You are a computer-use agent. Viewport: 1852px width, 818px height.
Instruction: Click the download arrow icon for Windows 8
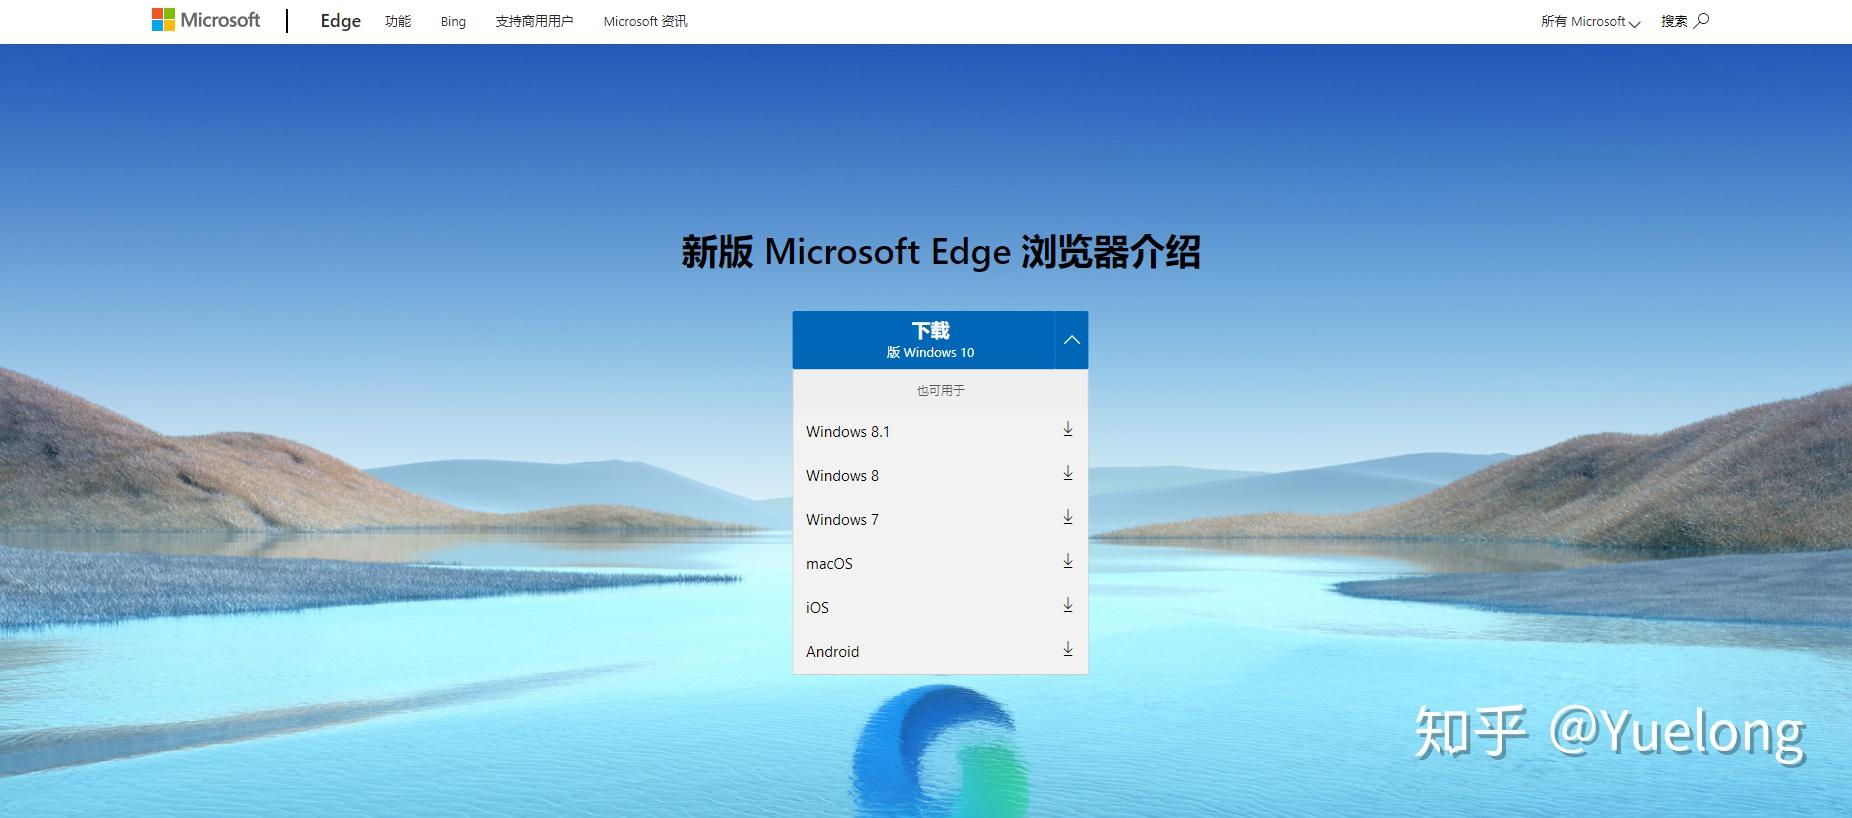pyautogui.click(x=1067, y=473)
